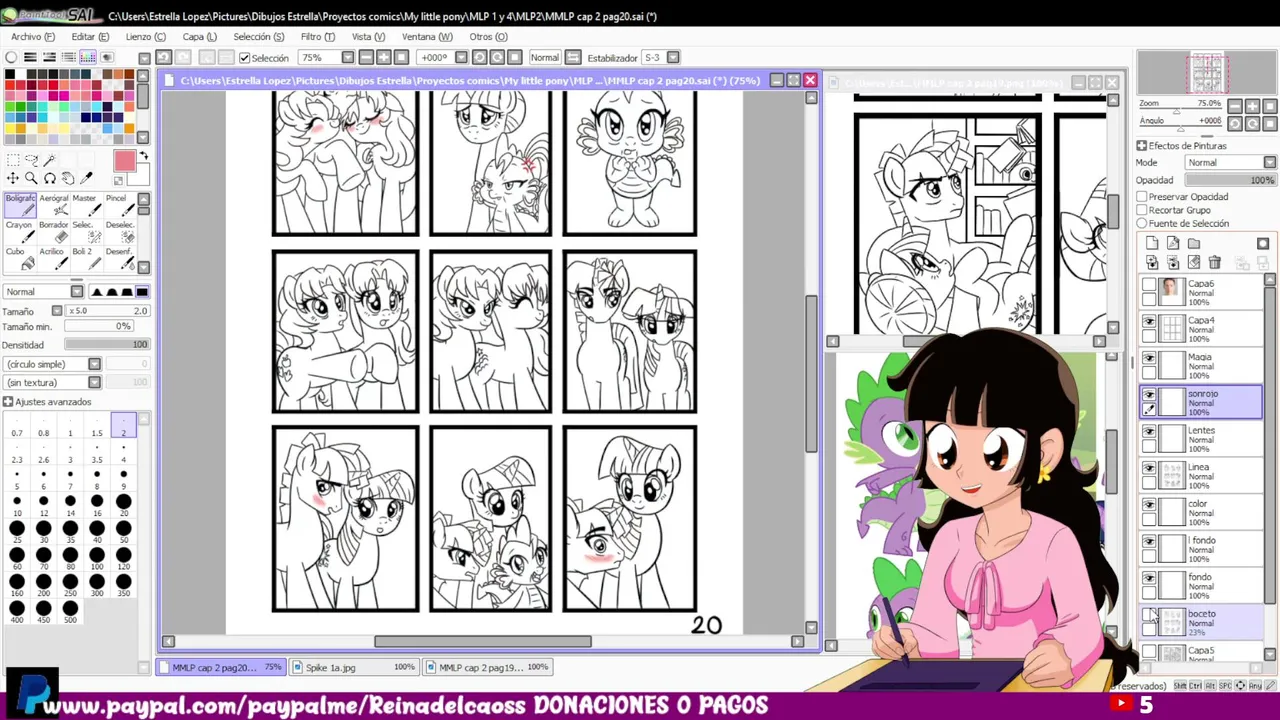1280x720 pixels.
Task: Delete the selected layer with trash icon
Action: point(1214,262)
